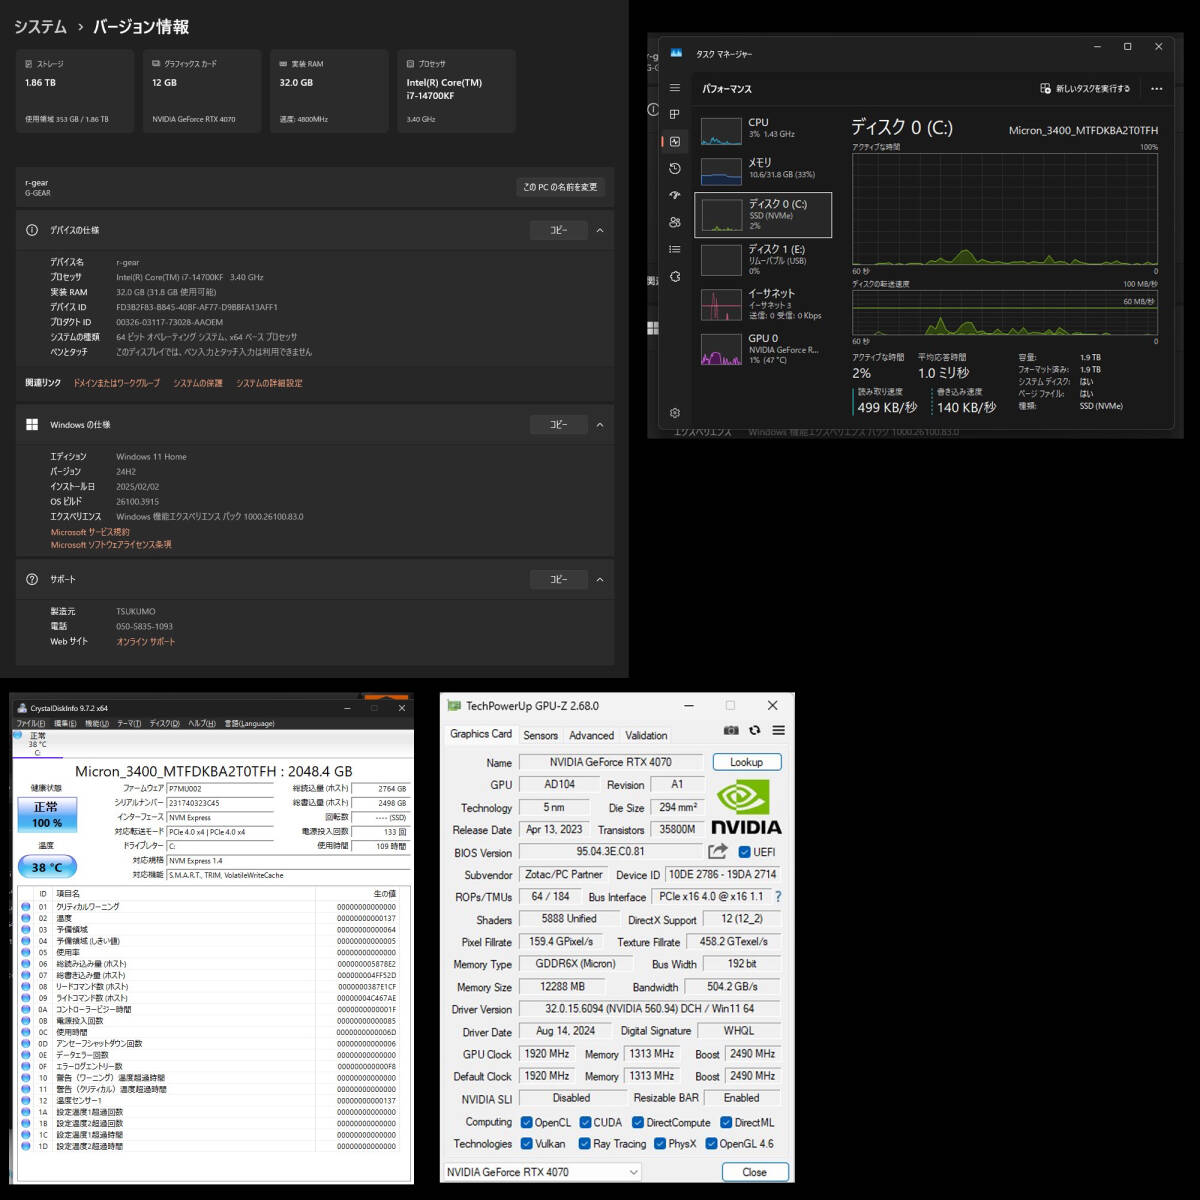Click the BIOS export share icon
The image size is (1200, 1200).
point(717,852)
